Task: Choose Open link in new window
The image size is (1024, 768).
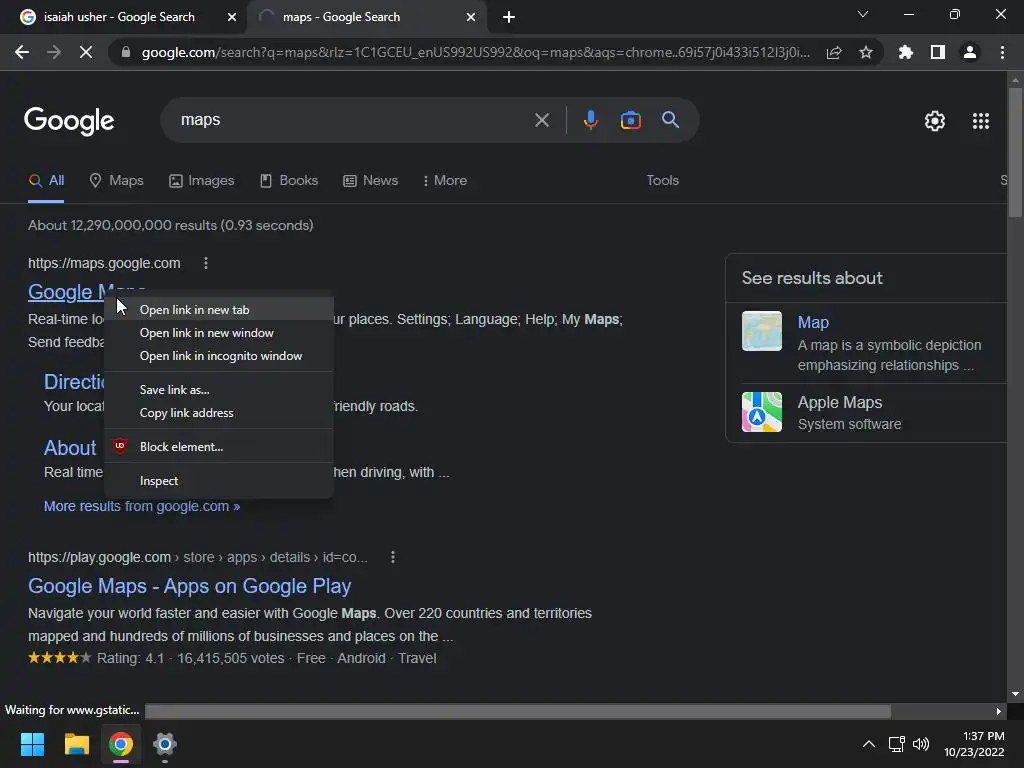Action: (x=219, y=333)
